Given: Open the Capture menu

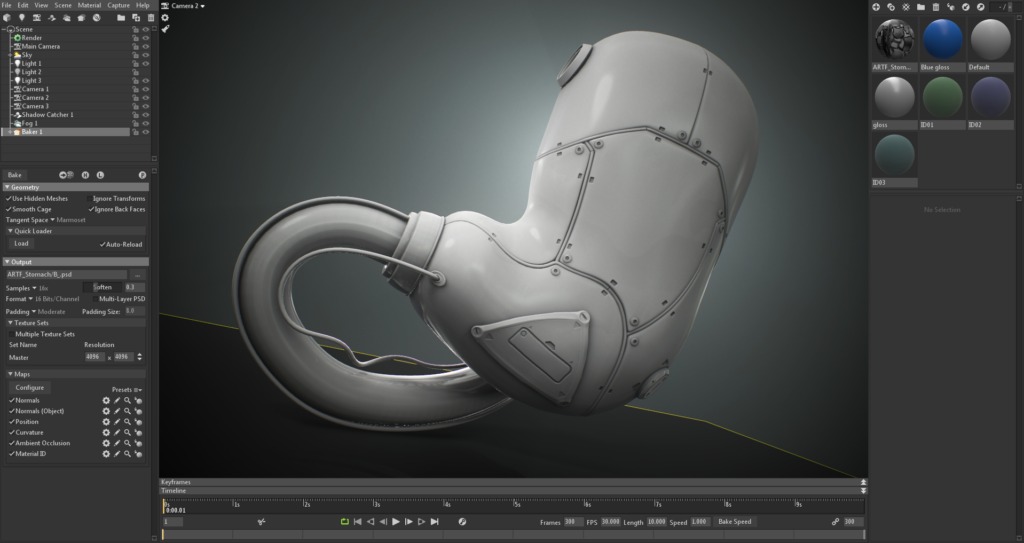Looking at the screenshot, I should 118,5.
